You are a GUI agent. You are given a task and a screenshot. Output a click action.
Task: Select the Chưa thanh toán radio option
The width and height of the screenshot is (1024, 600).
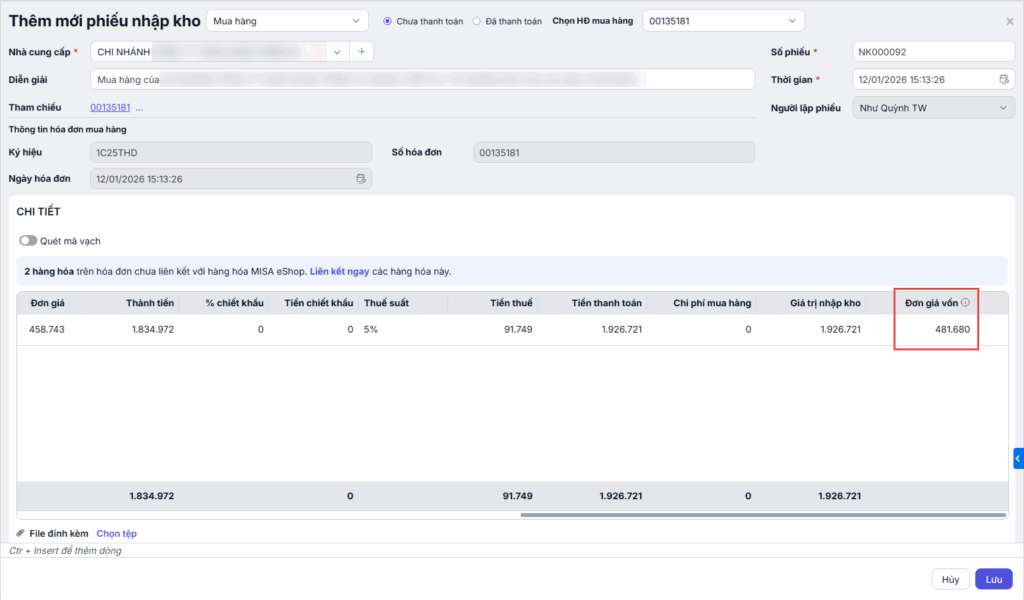(x=388, y=21)
